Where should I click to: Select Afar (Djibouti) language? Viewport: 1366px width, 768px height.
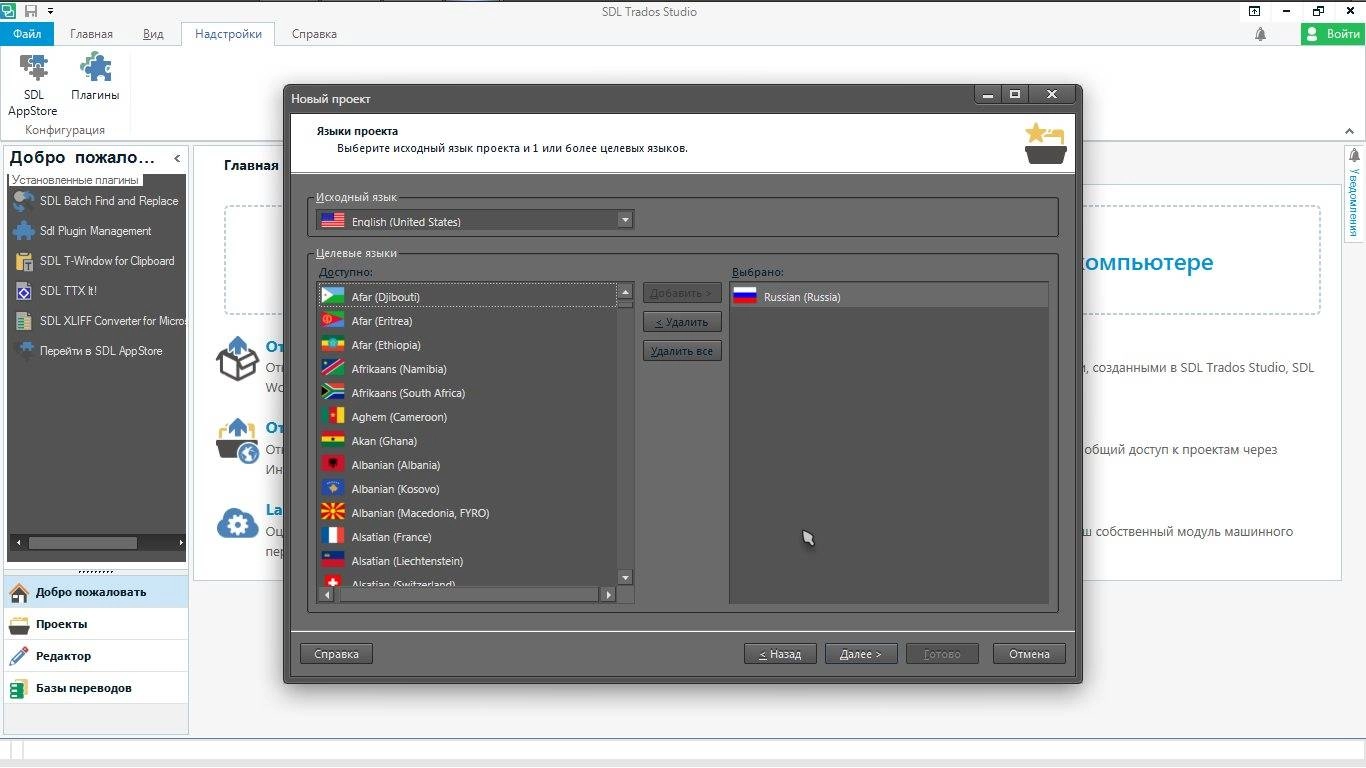pyautogui.click(x=468, y=297)
